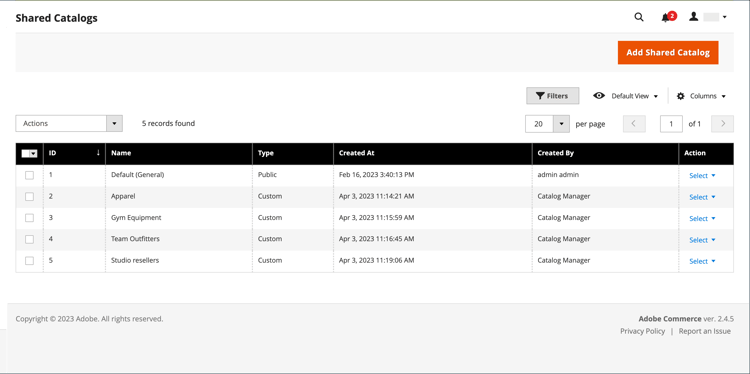Open the Privacy Policy link
Image resolution: width=750 pixels, height=374 pixels.
tap(642, 331)
